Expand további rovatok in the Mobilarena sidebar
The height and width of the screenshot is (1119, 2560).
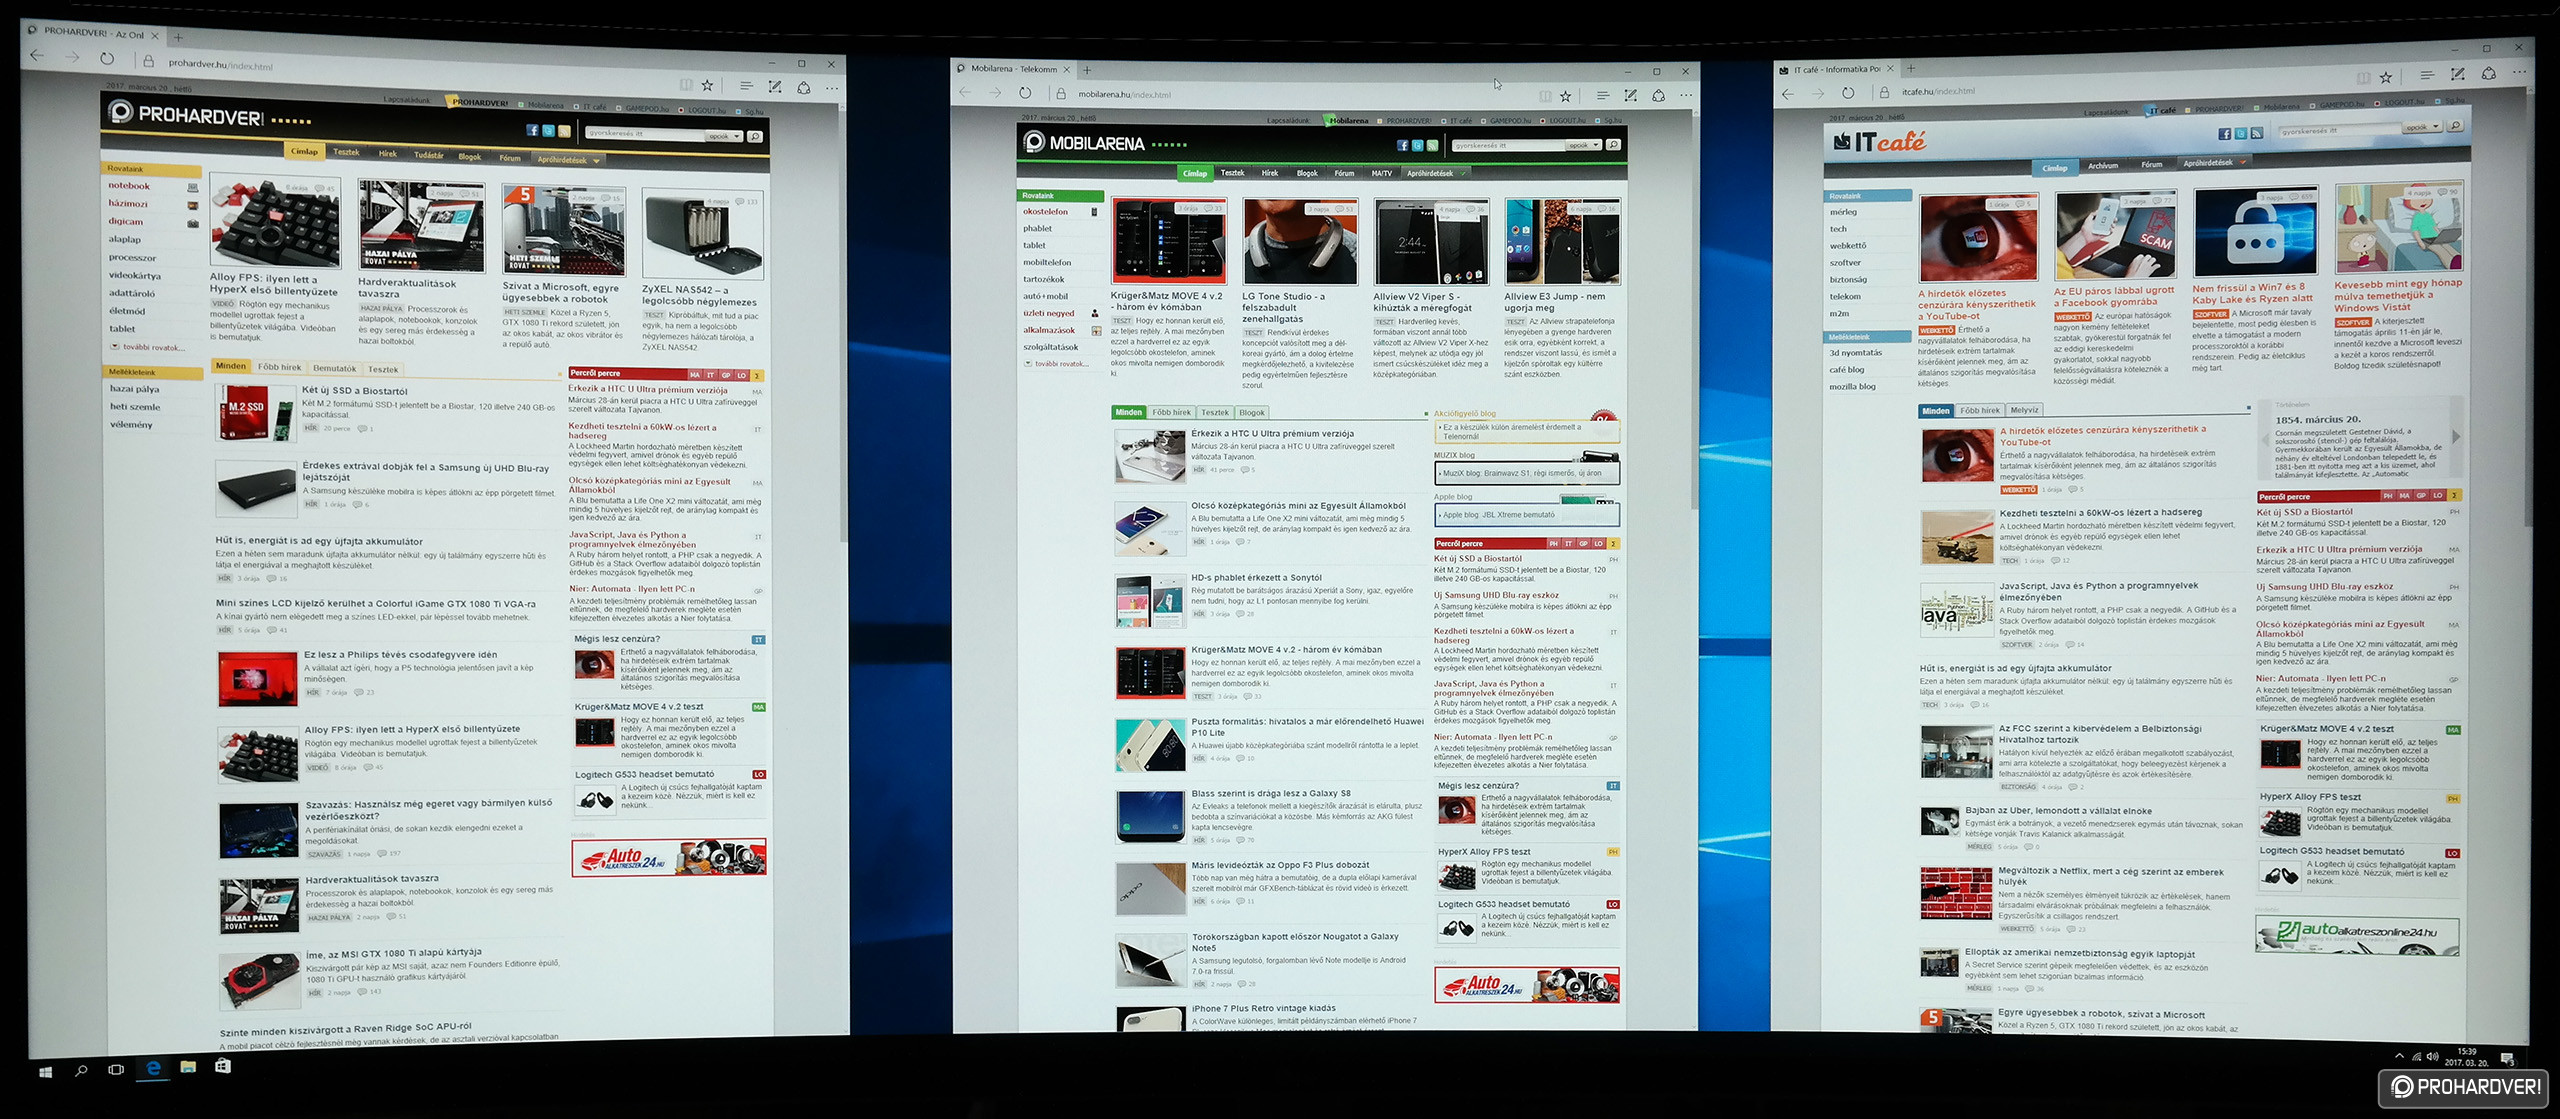(x=1057, y=364)
